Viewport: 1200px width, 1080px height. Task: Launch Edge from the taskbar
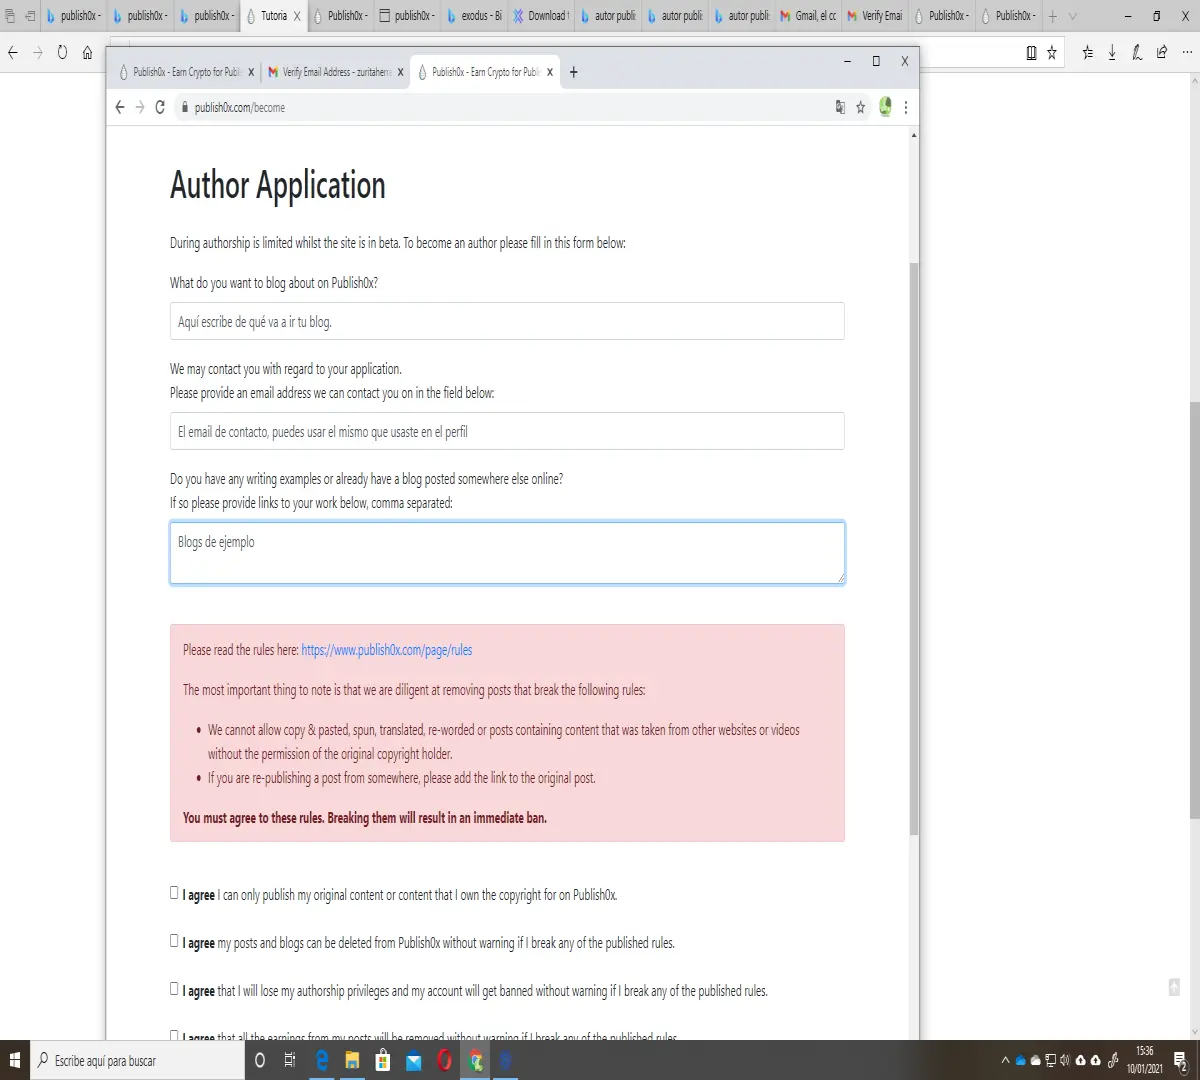[322, 1060]
